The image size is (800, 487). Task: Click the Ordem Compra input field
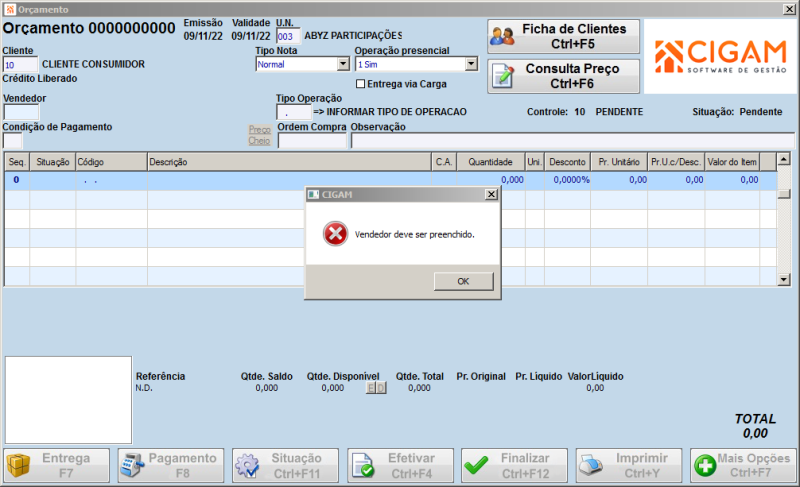[x=312, y=141]
